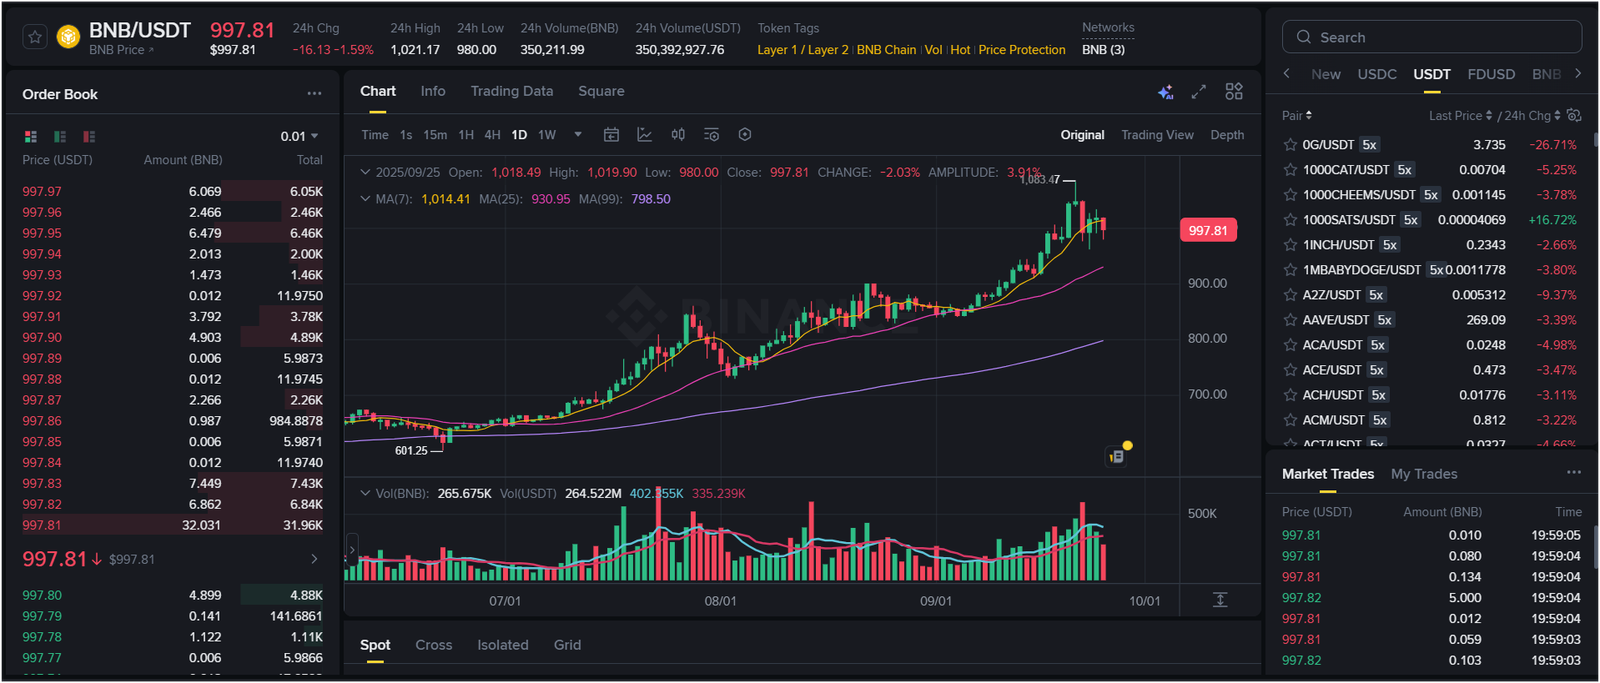Click the BNB coin logo
1600x683 pixels.
68,37
